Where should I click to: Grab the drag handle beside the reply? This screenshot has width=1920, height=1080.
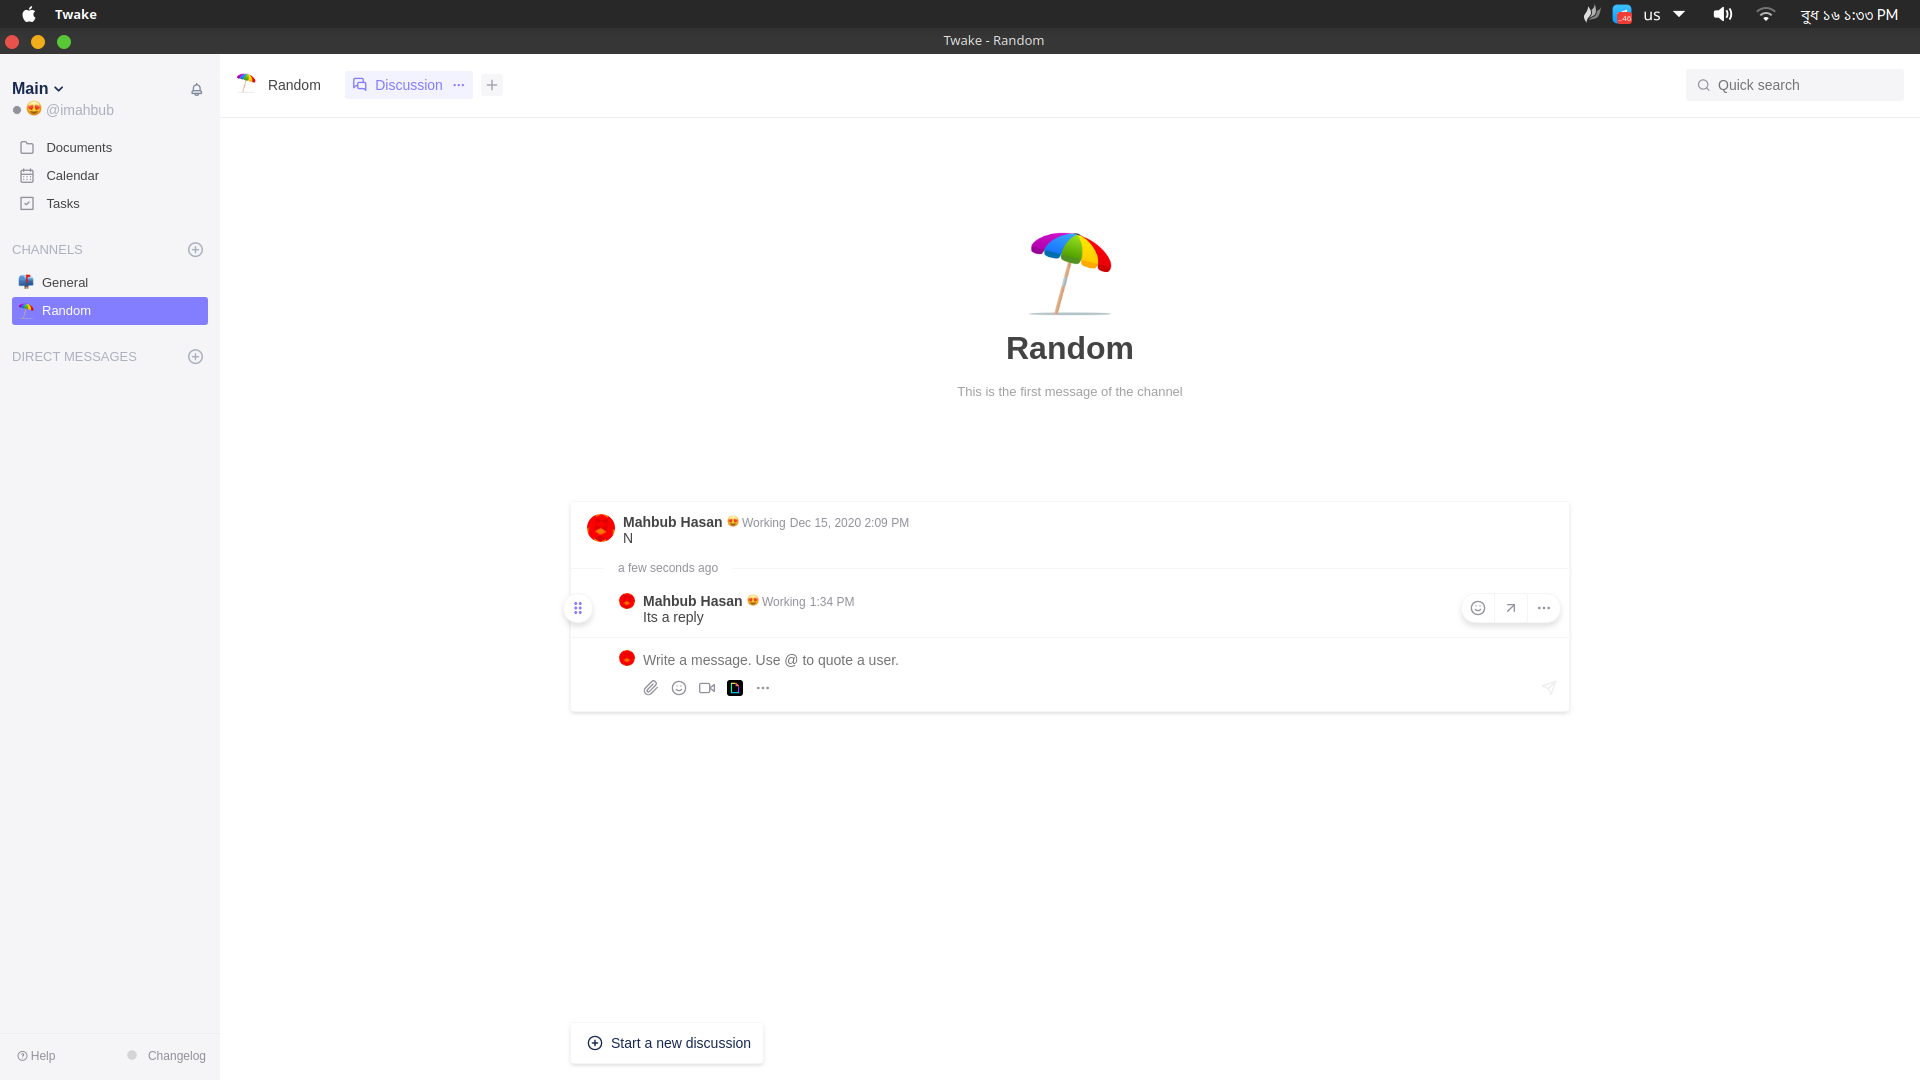(578, 608)
